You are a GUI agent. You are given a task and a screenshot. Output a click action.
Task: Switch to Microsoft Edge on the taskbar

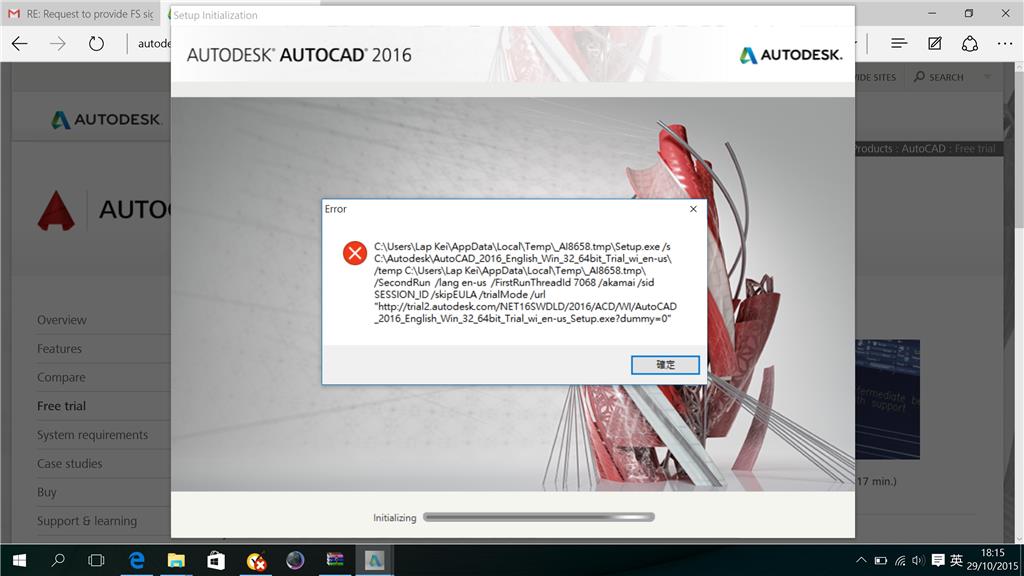pos(136,560)
